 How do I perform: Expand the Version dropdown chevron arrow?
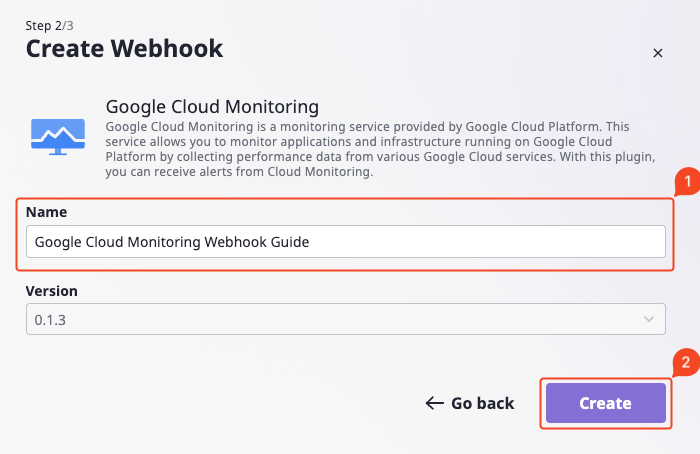649,319
